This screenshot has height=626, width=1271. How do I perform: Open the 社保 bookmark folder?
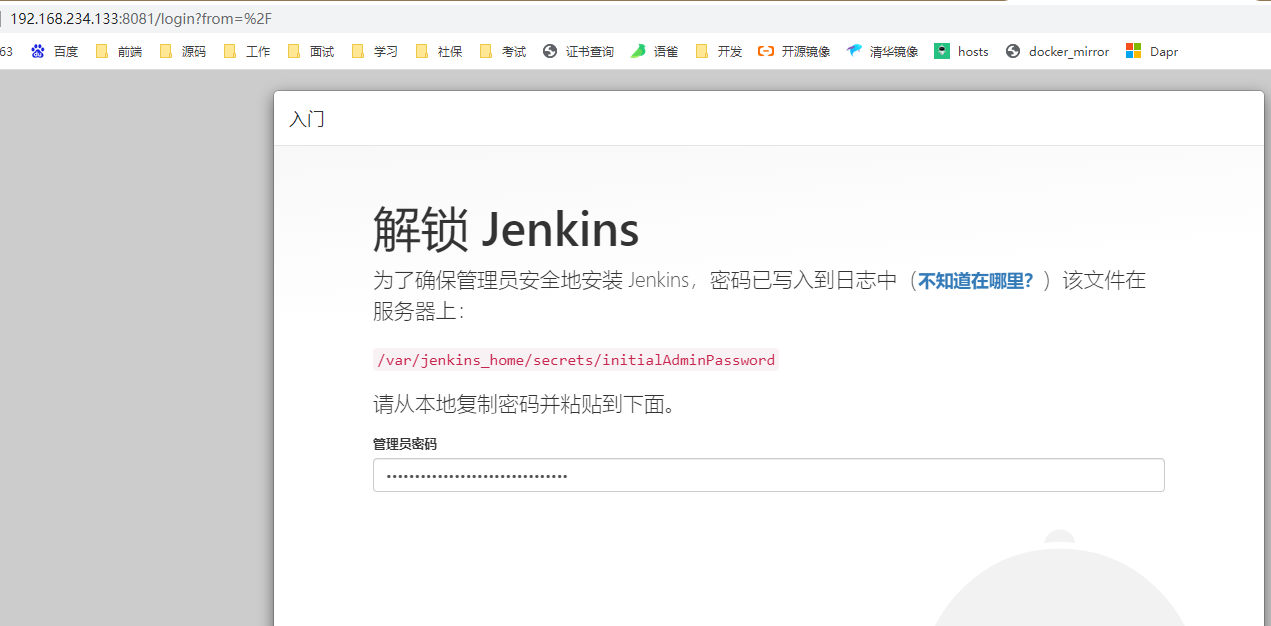pyautogui.click(x=438, y=51)
